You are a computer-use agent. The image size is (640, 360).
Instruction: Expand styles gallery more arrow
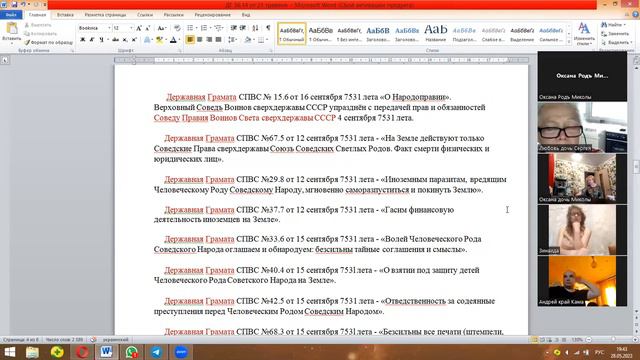(569, 41)
